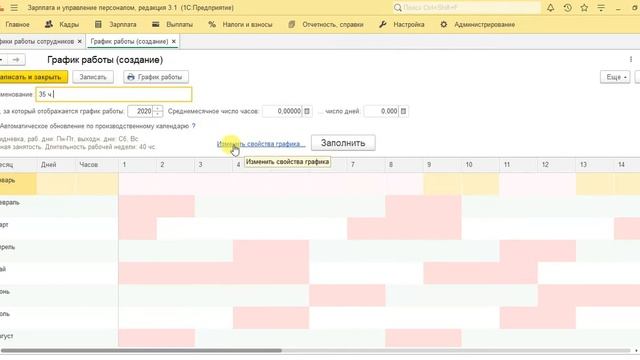Click the help question mark for auto-update
Viewport: 640px width, 360px height.
click(x=193, y=126)
